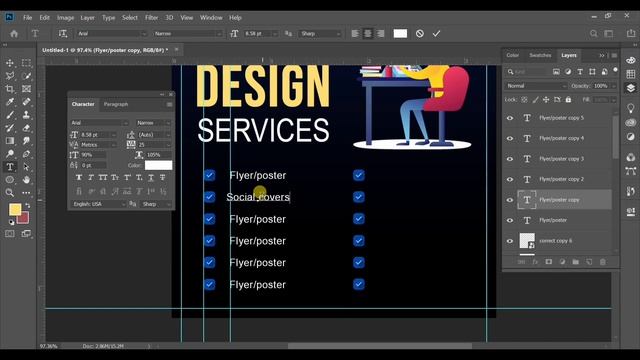Select the Hand tool
Viewport: 640px width, 360px height.
(26, 180)
